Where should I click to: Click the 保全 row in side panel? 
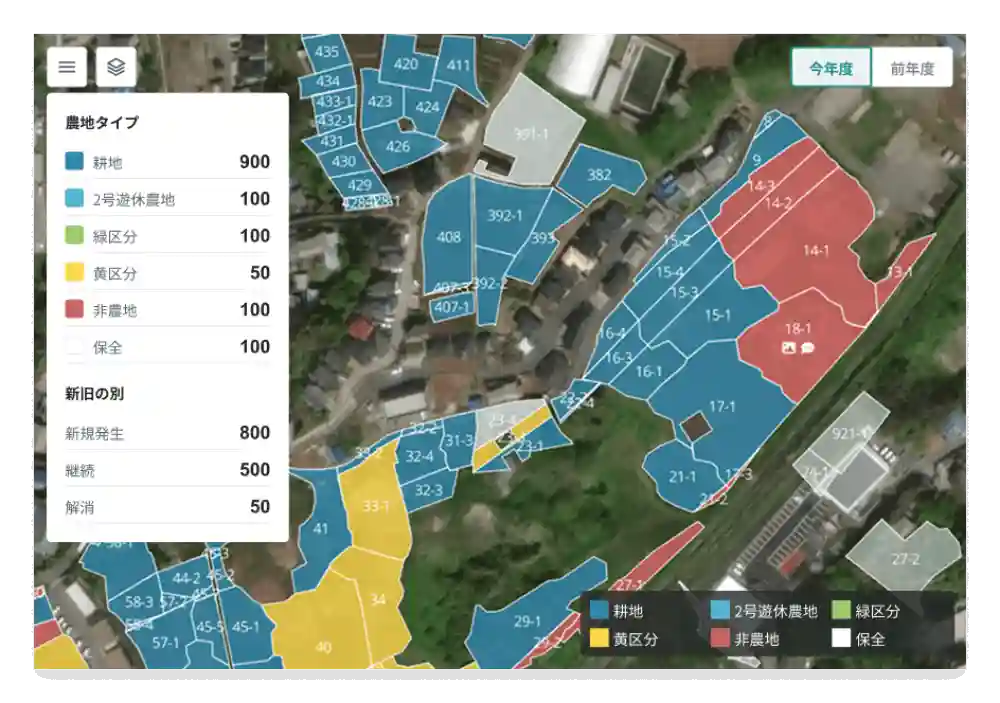point(167,347)
